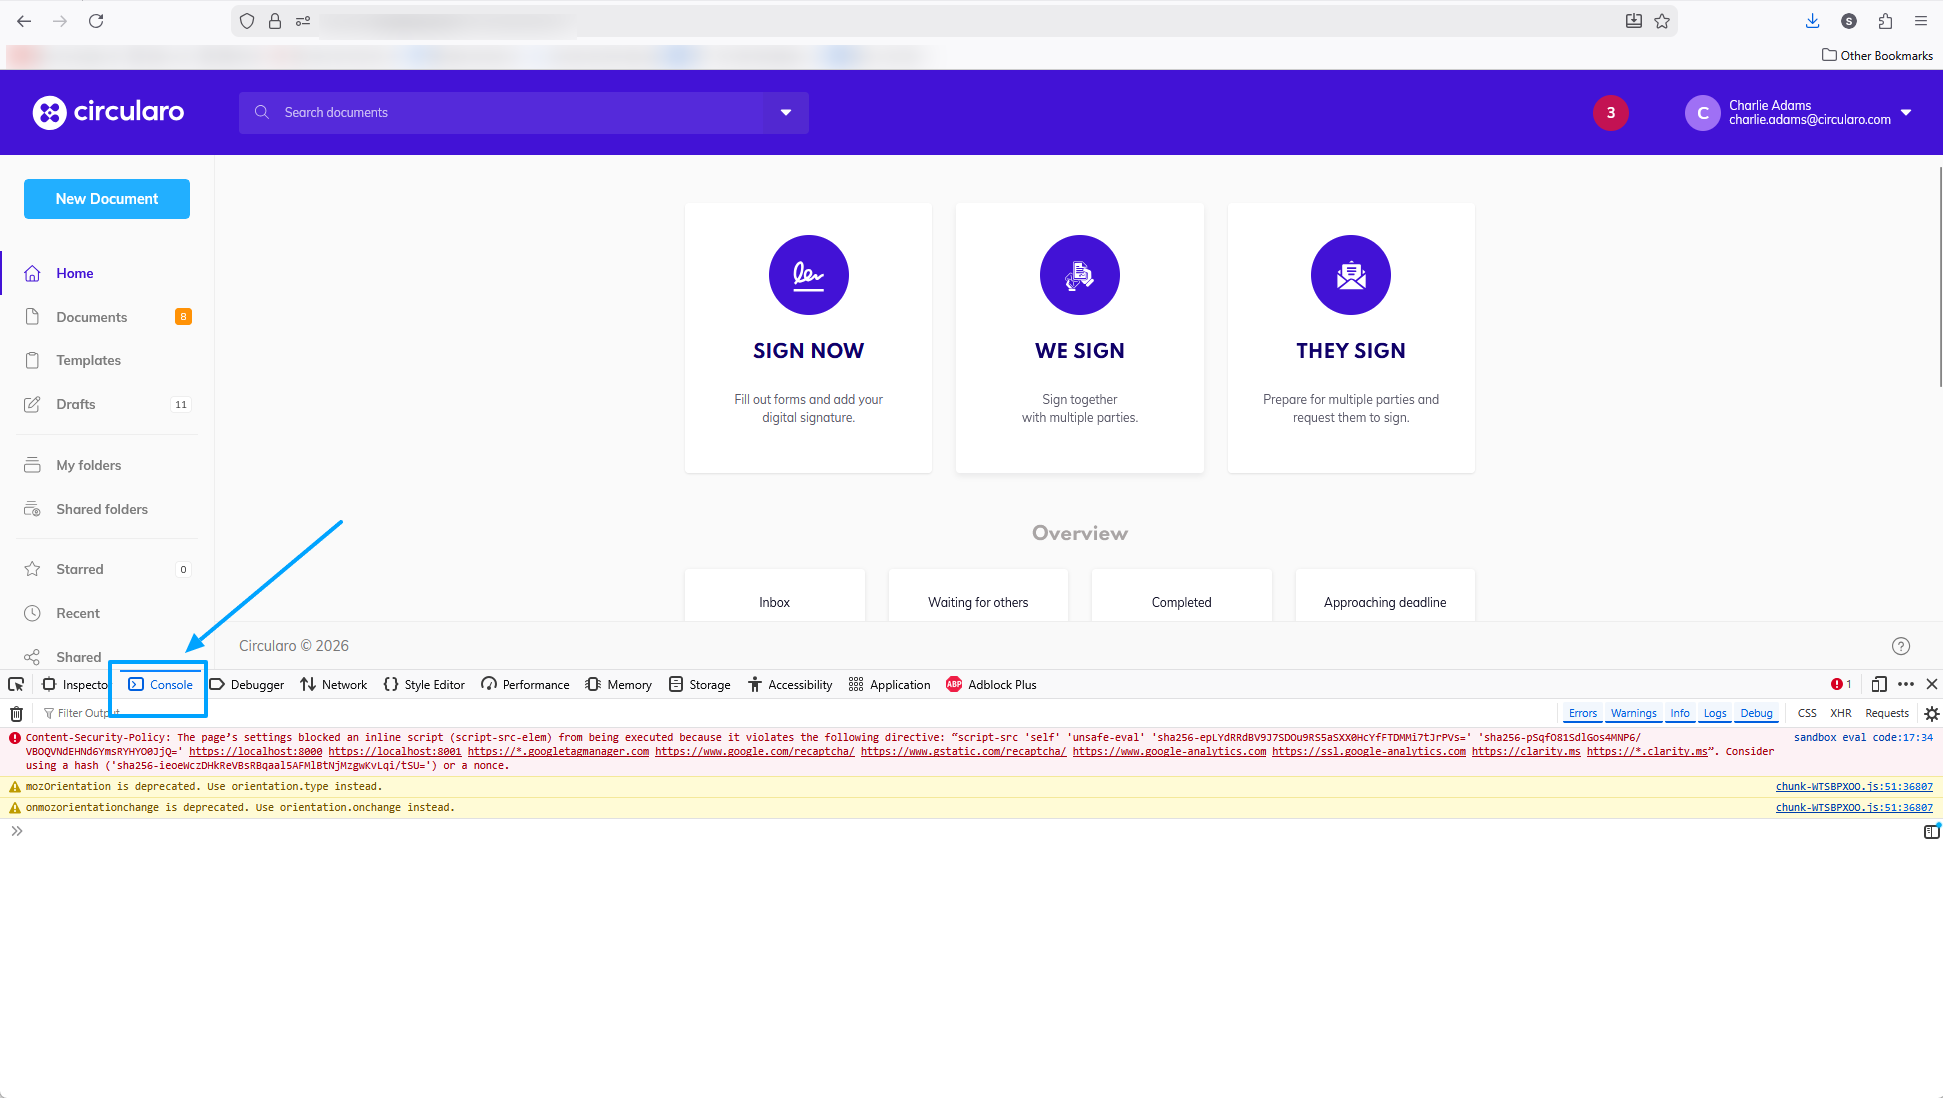Open the help question mark icon

pyautogui.click(x=1902, y=646)
